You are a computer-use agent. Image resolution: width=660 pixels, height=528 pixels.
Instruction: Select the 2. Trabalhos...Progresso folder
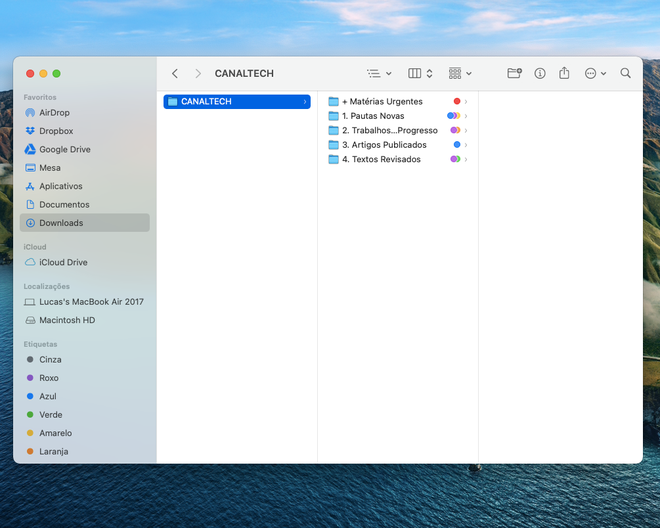(398, 131)
